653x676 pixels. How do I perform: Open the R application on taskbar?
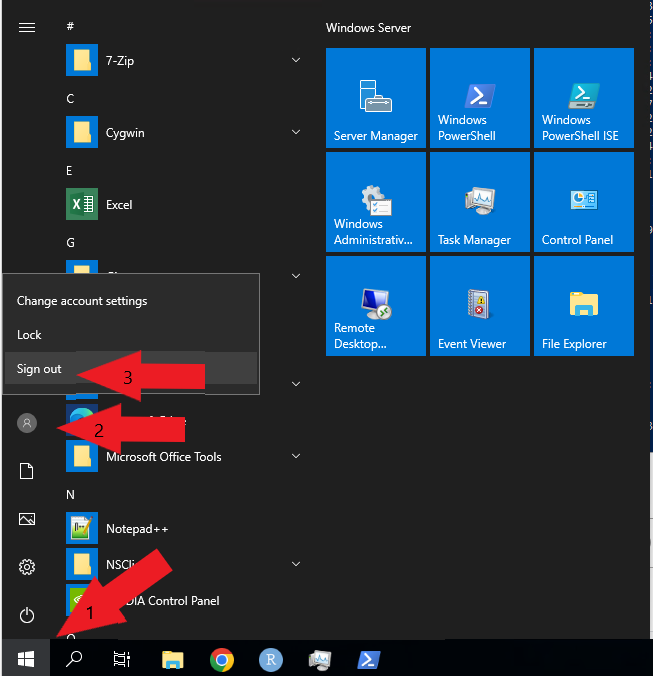point(271,660)
